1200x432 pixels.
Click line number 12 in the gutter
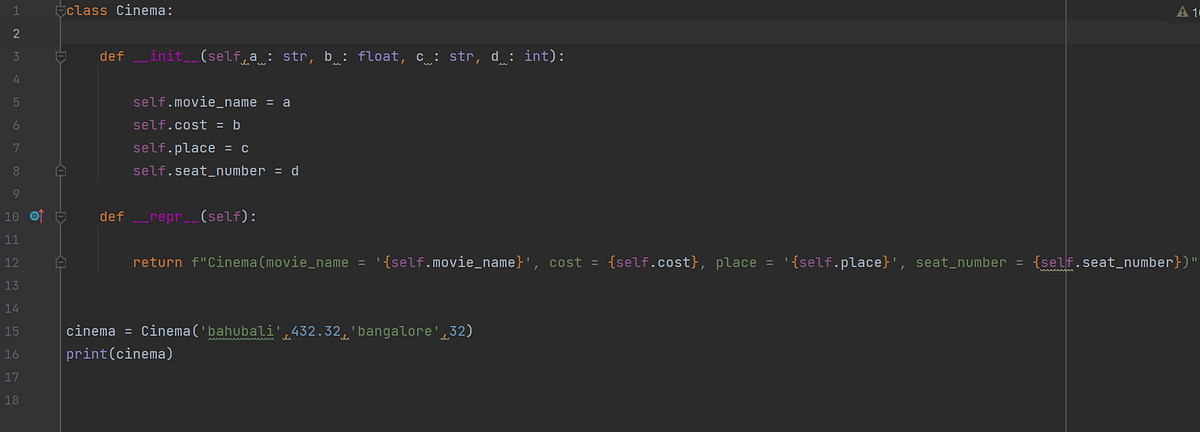pos(14,262)
